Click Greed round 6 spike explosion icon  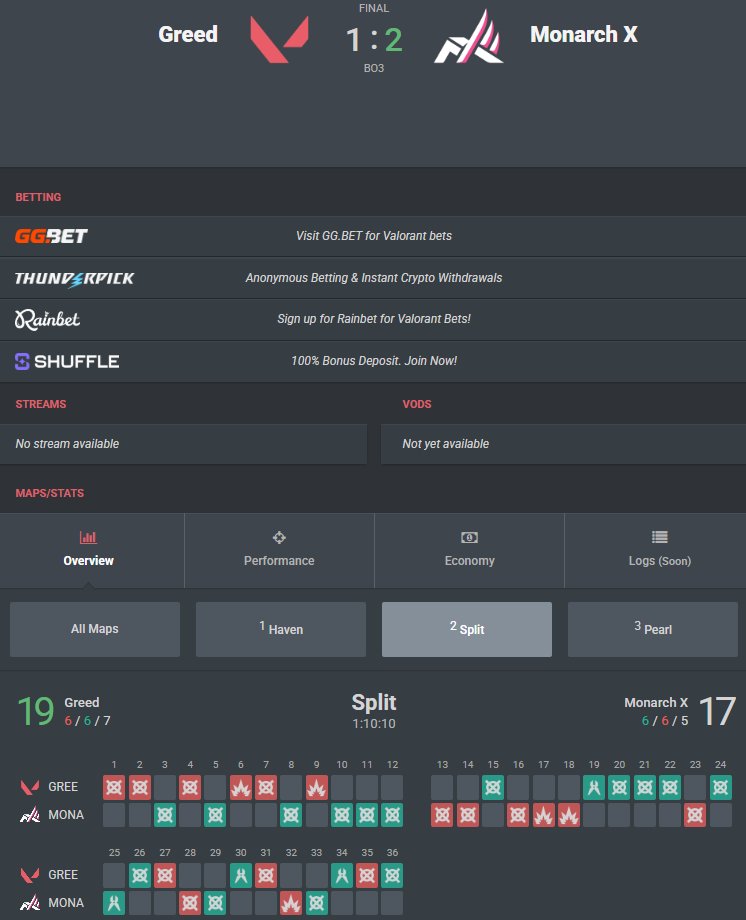[241, 787]
